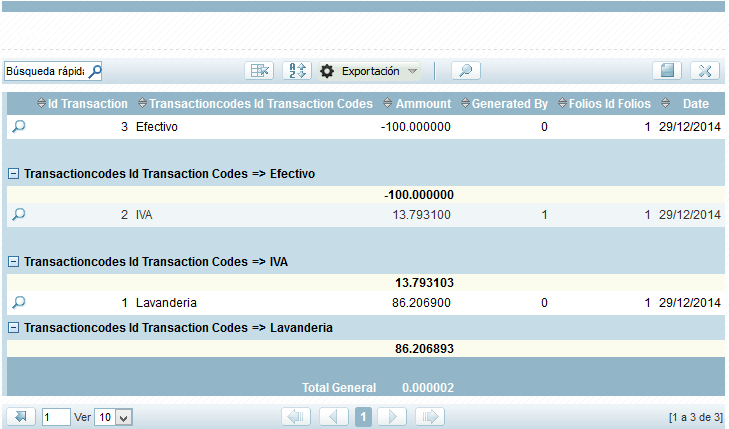Screen dimensions: 729x429
Task: Click the advanced search button in toolbar
Action: click(466, 71)
